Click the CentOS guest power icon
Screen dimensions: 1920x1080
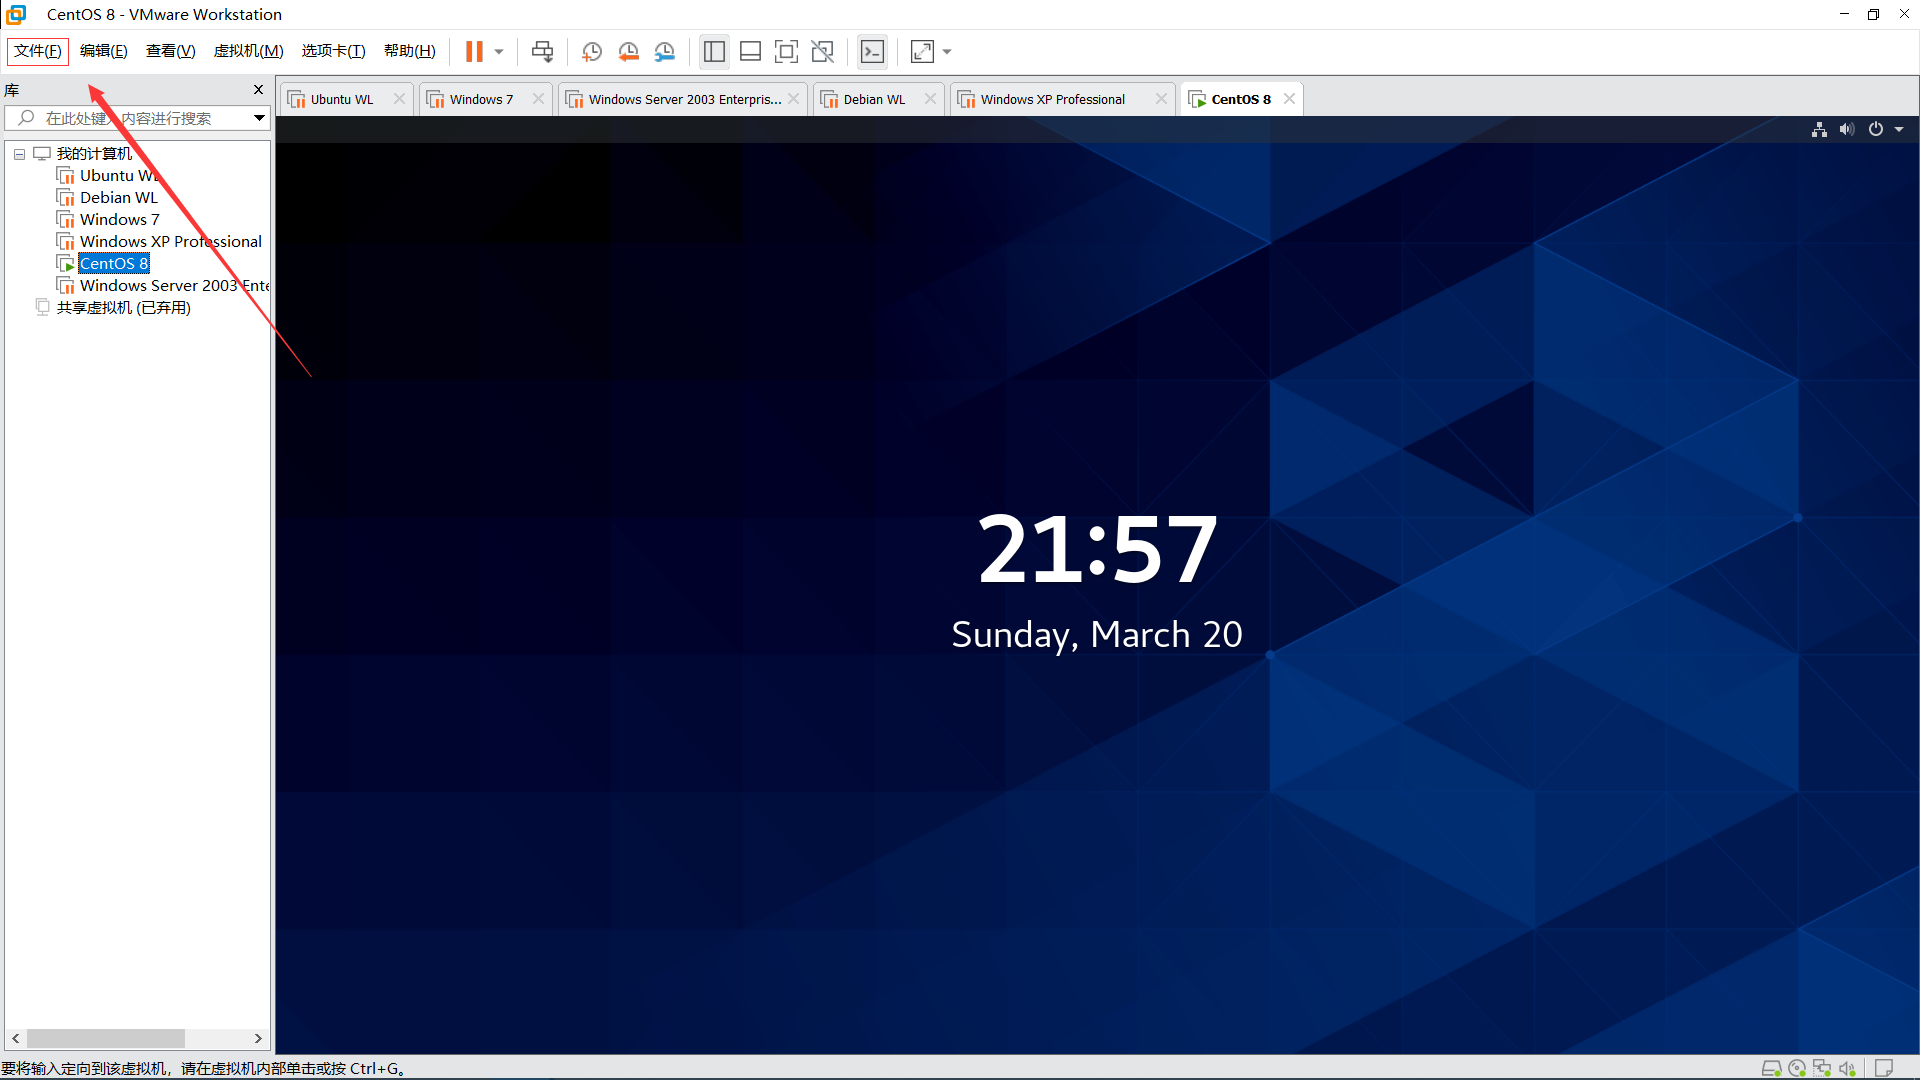pos(1876,129)
